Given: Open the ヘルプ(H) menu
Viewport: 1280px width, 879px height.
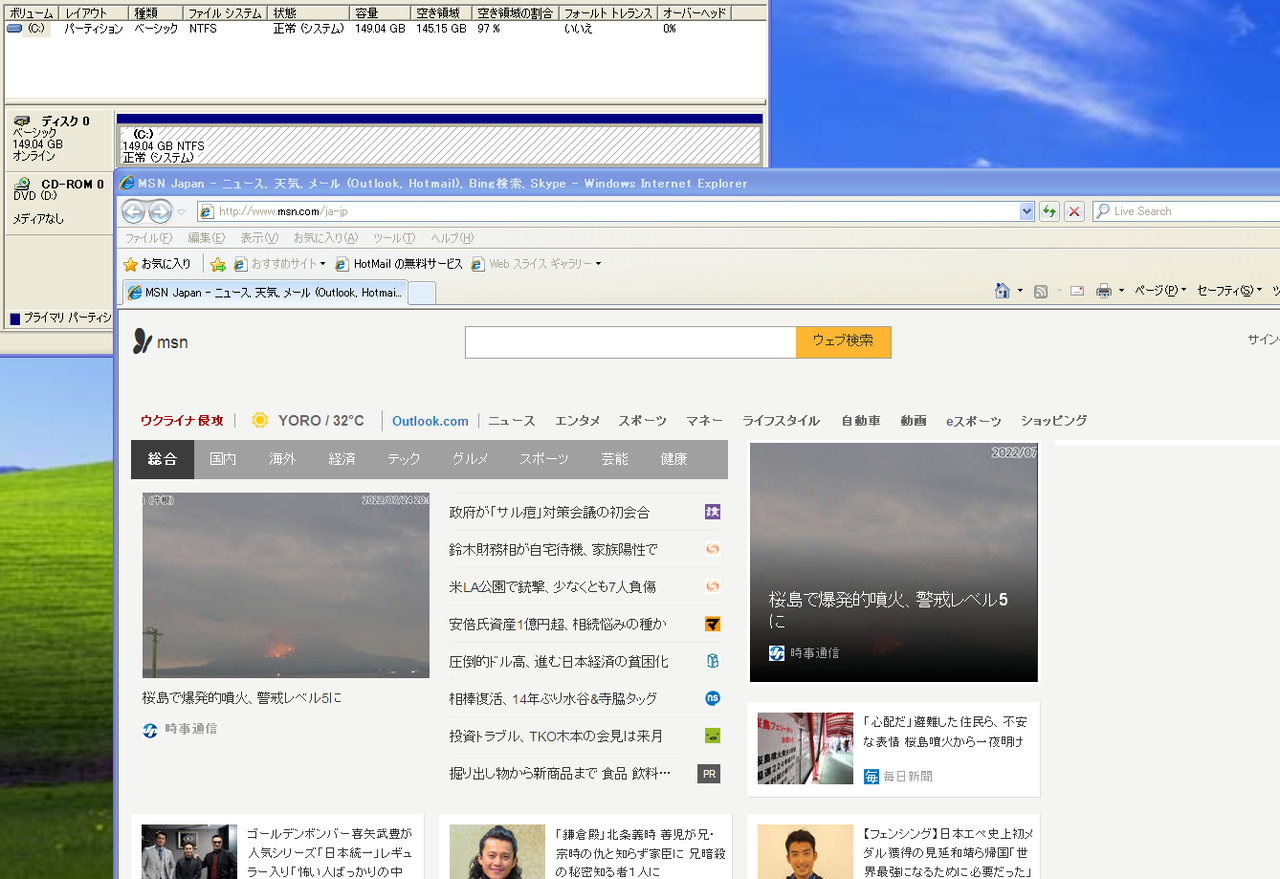Looking at the screenshot, I should coord(452,238).
